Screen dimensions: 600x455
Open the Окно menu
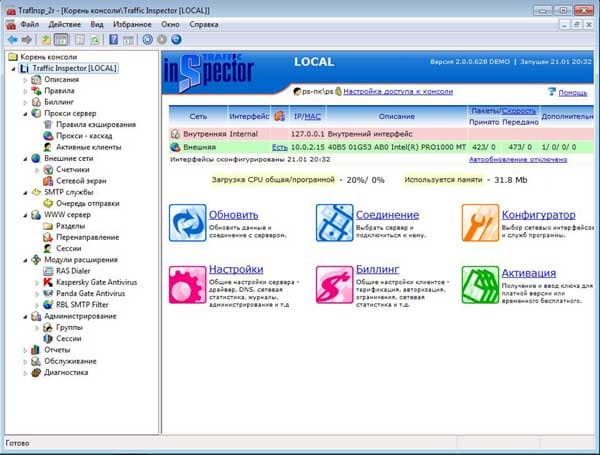[x=170, y=24]
